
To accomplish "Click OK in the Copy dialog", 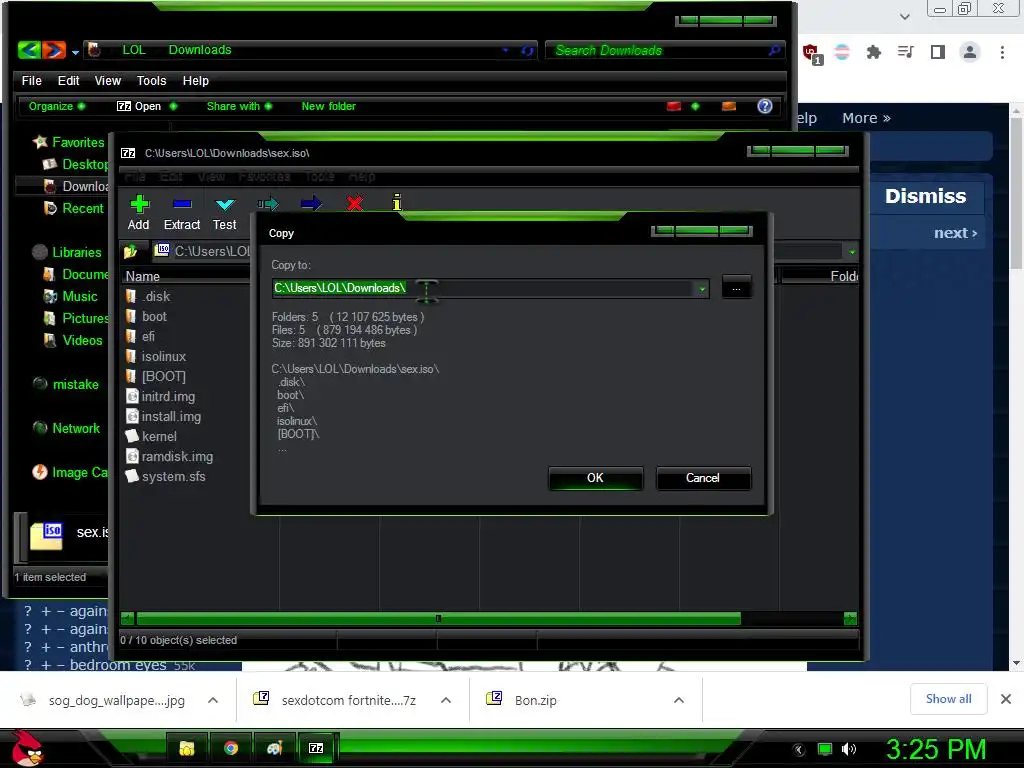I will coord(596,478).
